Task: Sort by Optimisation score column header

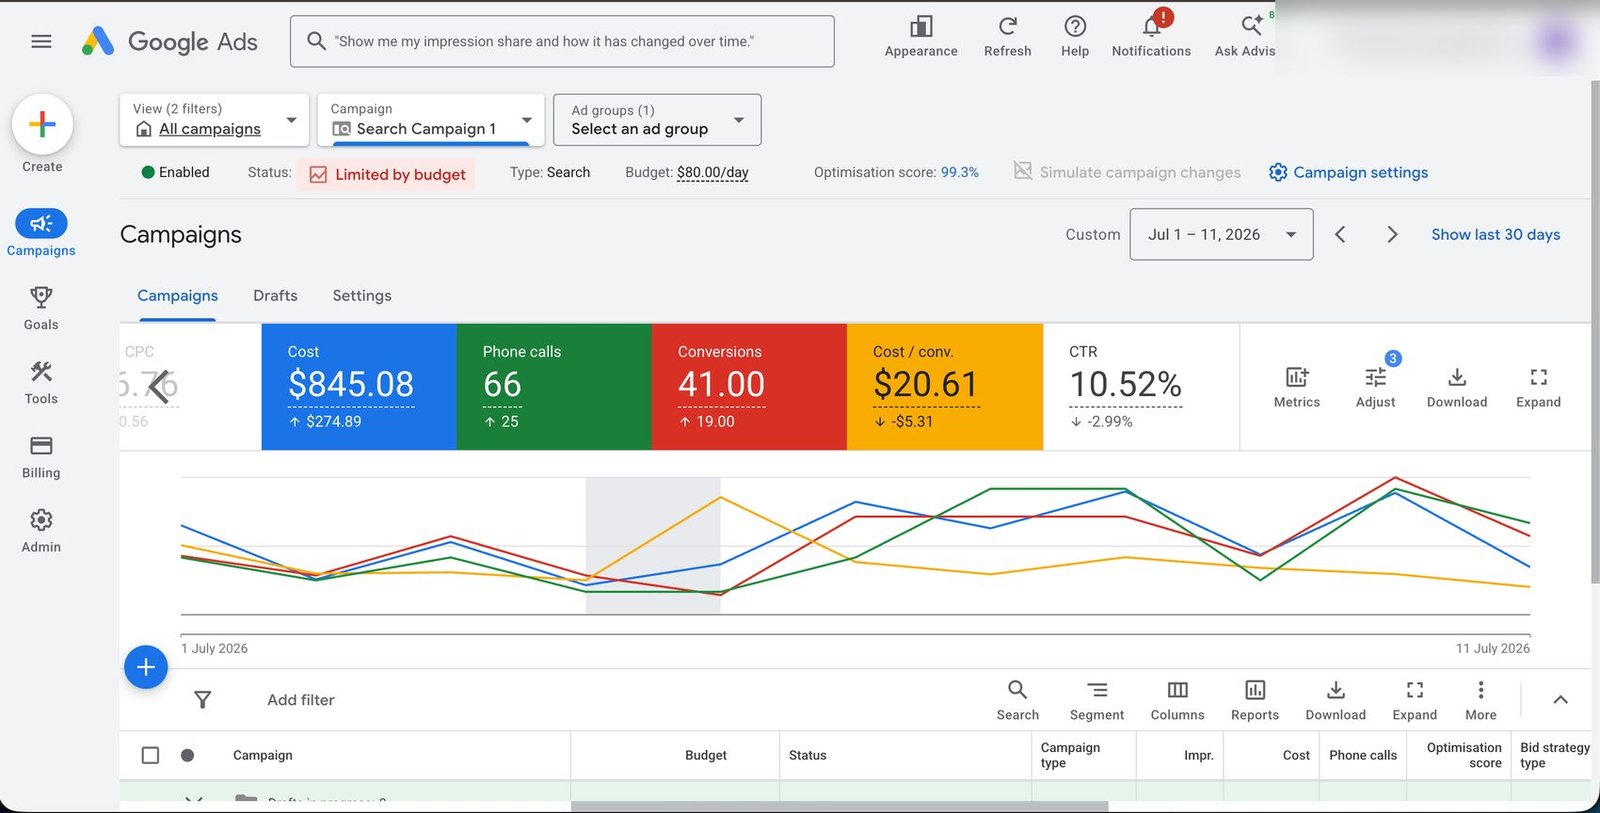Action: [1464, 755]
